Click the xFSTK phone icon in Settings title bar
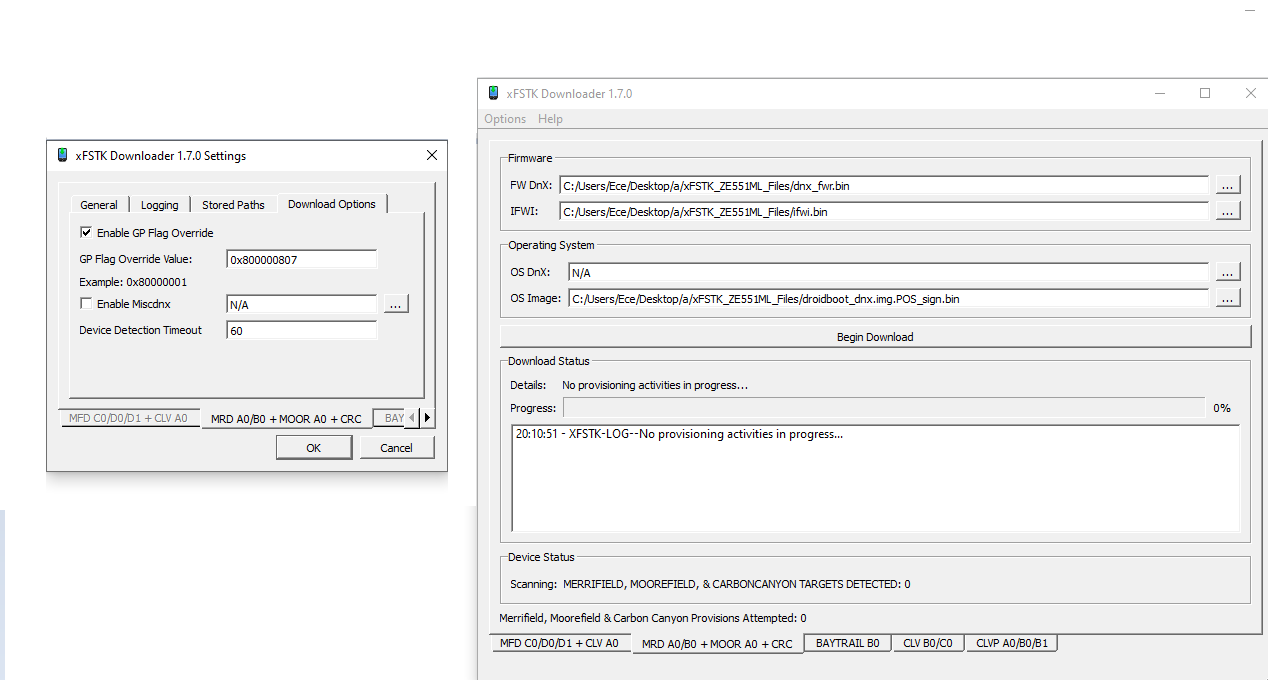Image resolution: width=1268 pixels, height=680 pixels. (x=63, y=155)
